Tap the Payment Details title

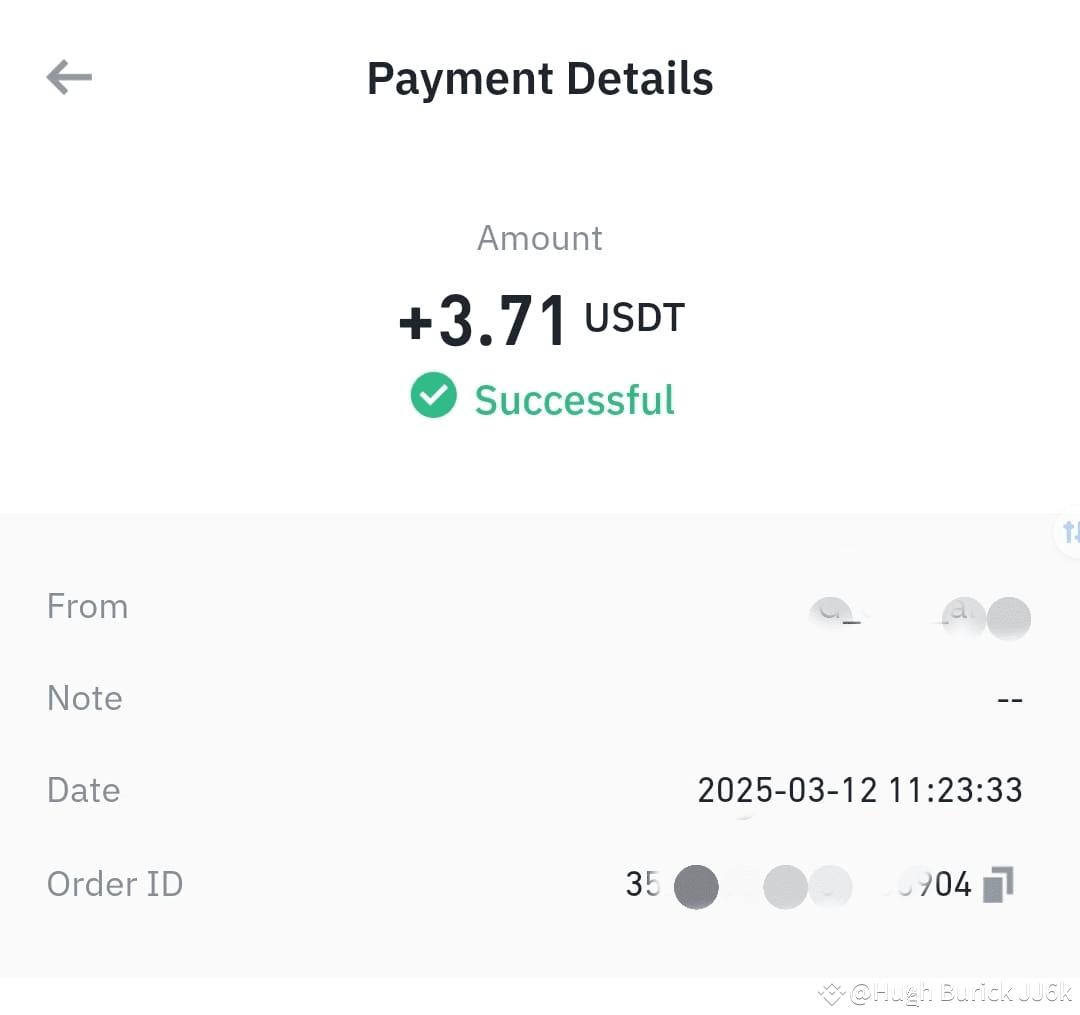click(x=540, y=79)
